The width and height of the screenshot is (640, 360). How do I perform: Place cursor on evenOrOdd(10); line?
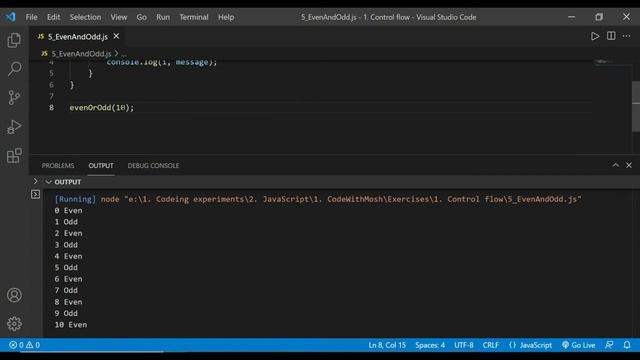point(101,107)
